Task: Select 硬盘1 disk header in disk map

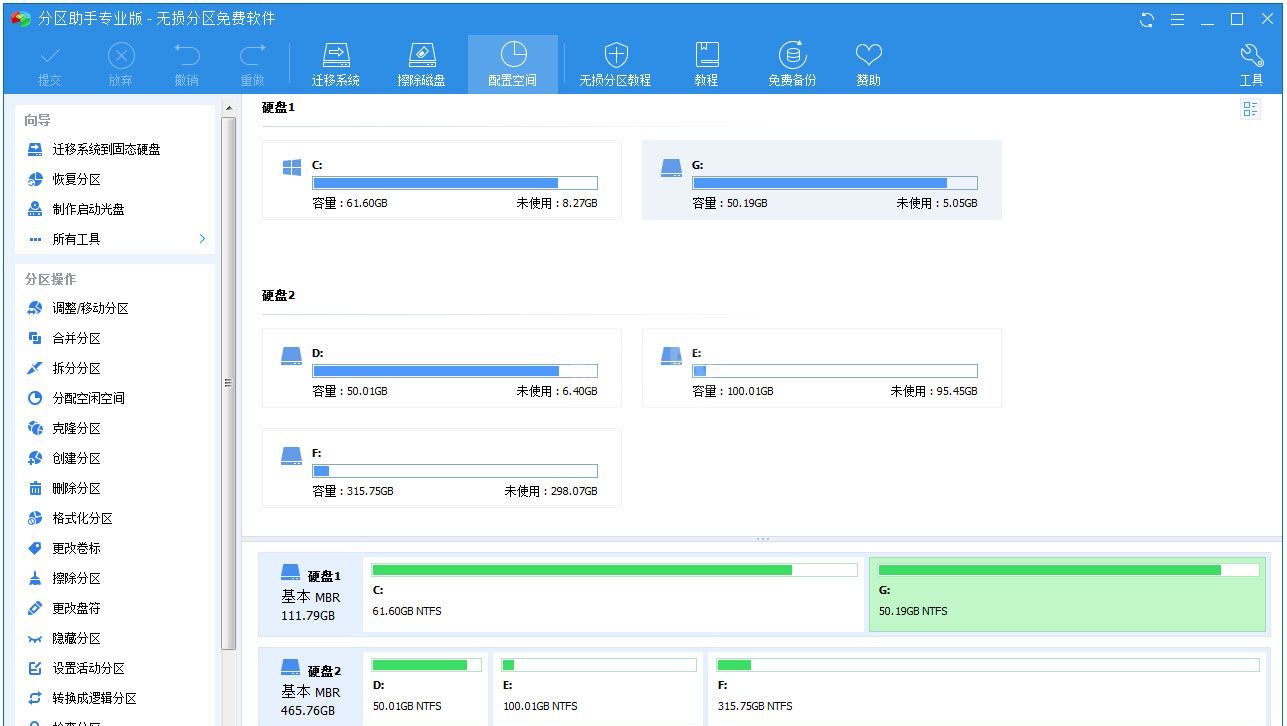Action: pos(310,596)
